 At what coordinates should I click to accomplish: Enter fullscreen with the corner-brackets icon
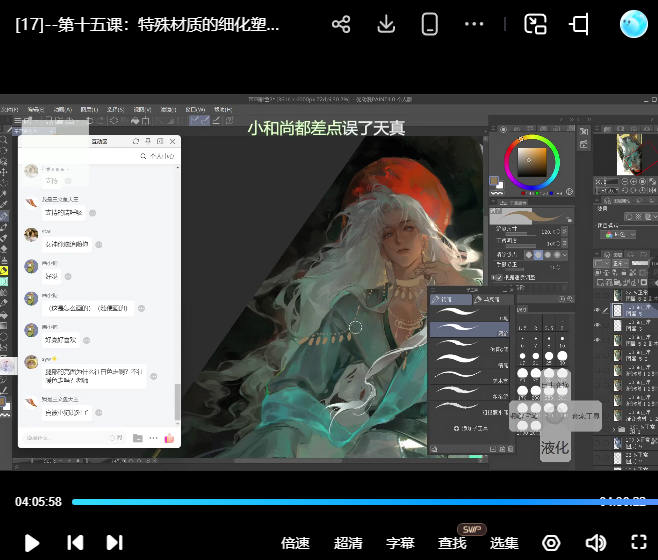click(x=639, y=542)
